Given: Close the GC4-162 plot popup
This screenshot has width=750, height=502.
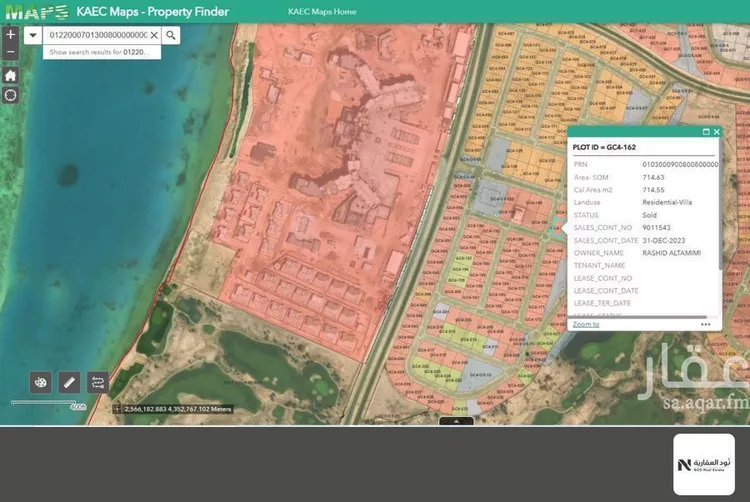Looking at the screenshot, I should [x=717, y=132].
